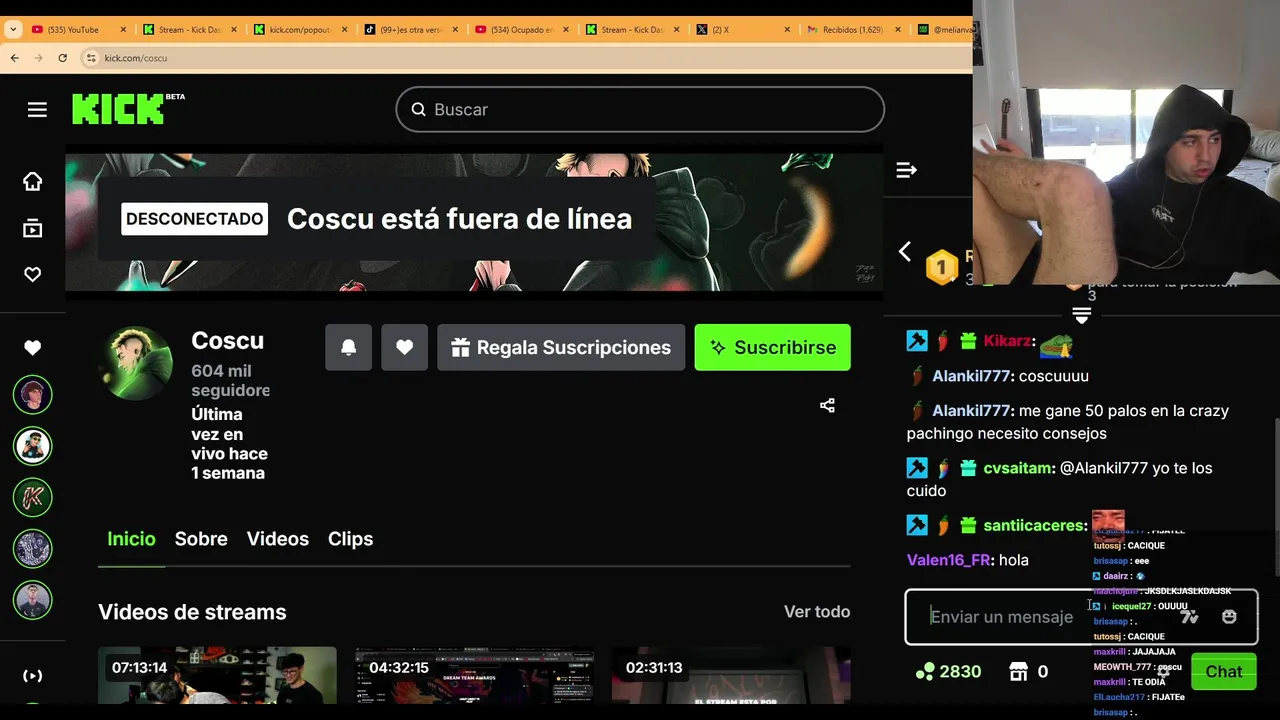Open Following outline heart icon in sidebar
This screenshot has height=720, width=1280.
tap(33, 274)
